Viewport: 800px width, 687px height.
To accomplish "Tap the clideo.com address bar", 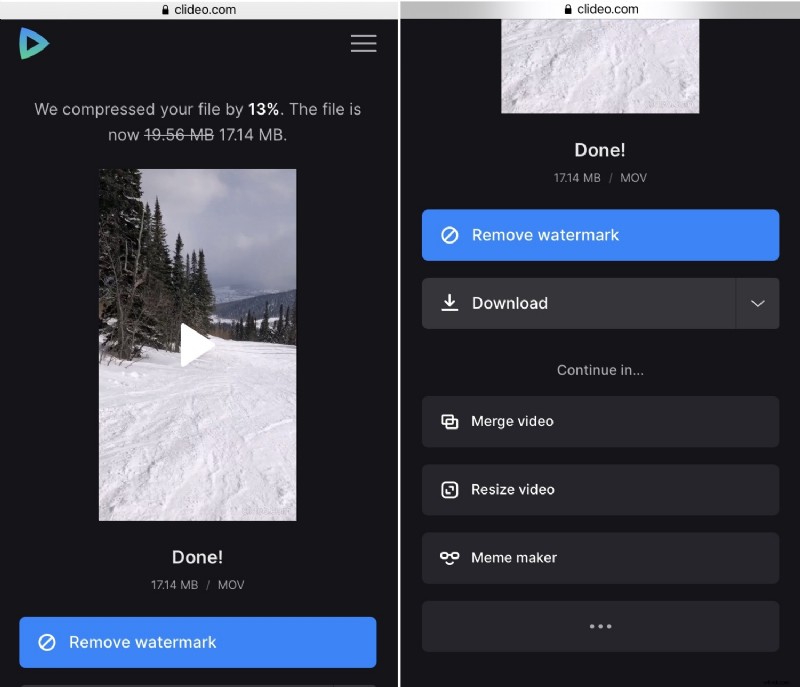I will pyautogui.click(x=198, y=9).
